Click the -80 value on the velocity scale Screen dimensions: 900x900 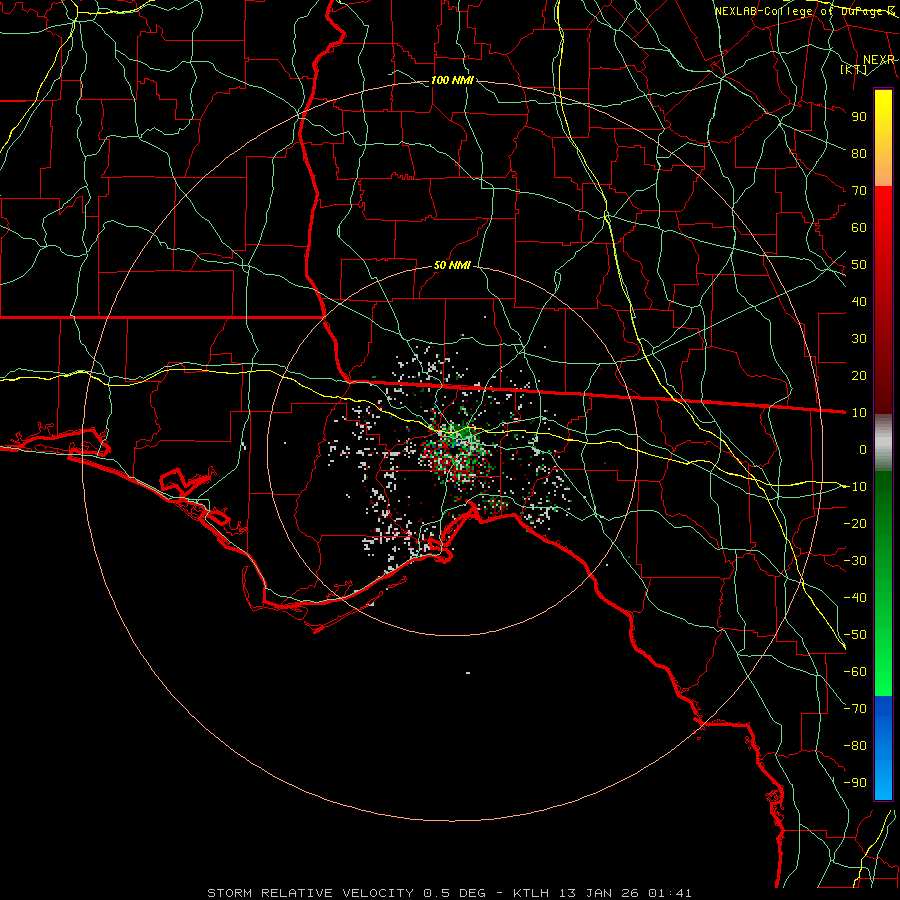pyautogui.click(x=855, y=746)
